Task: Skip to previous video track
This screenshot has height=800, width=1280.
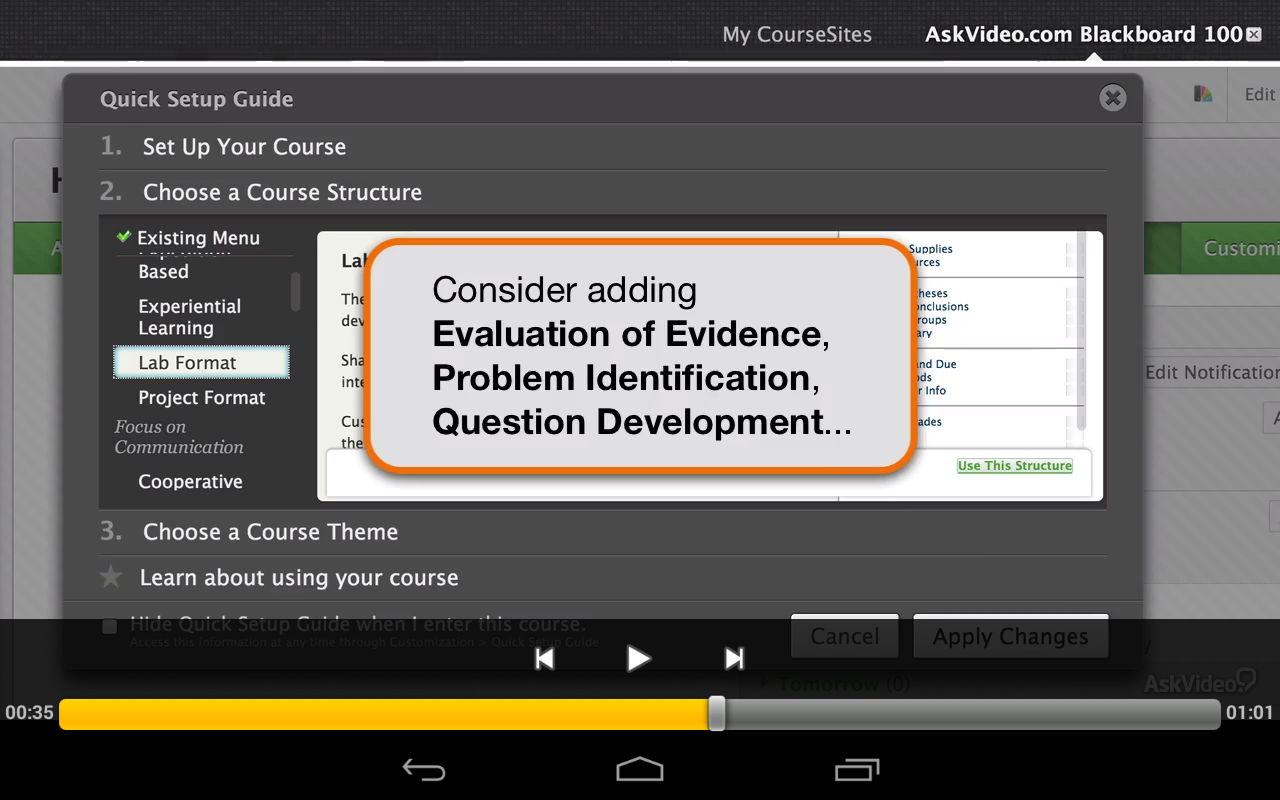Action: (x=544, y=658)
